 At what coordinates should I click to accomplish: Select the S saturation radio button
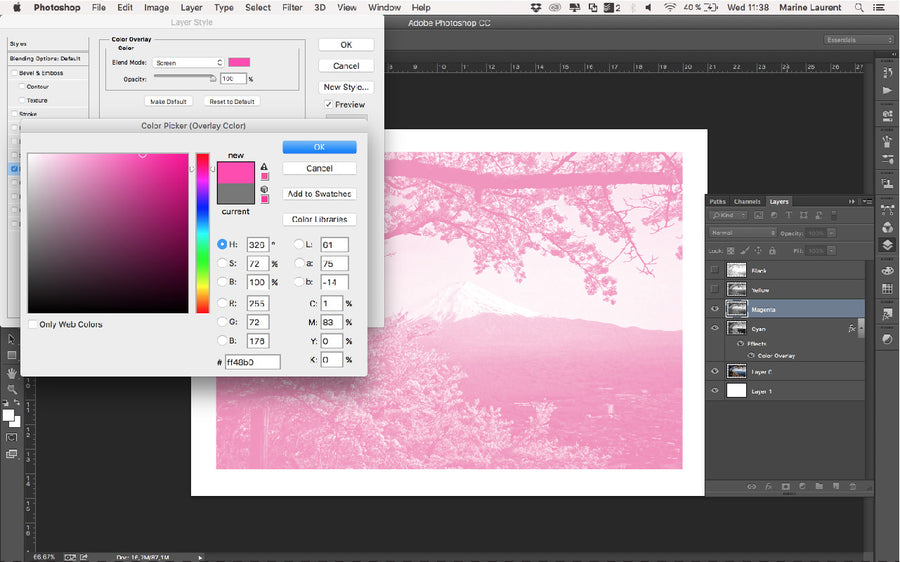(222, 263)
